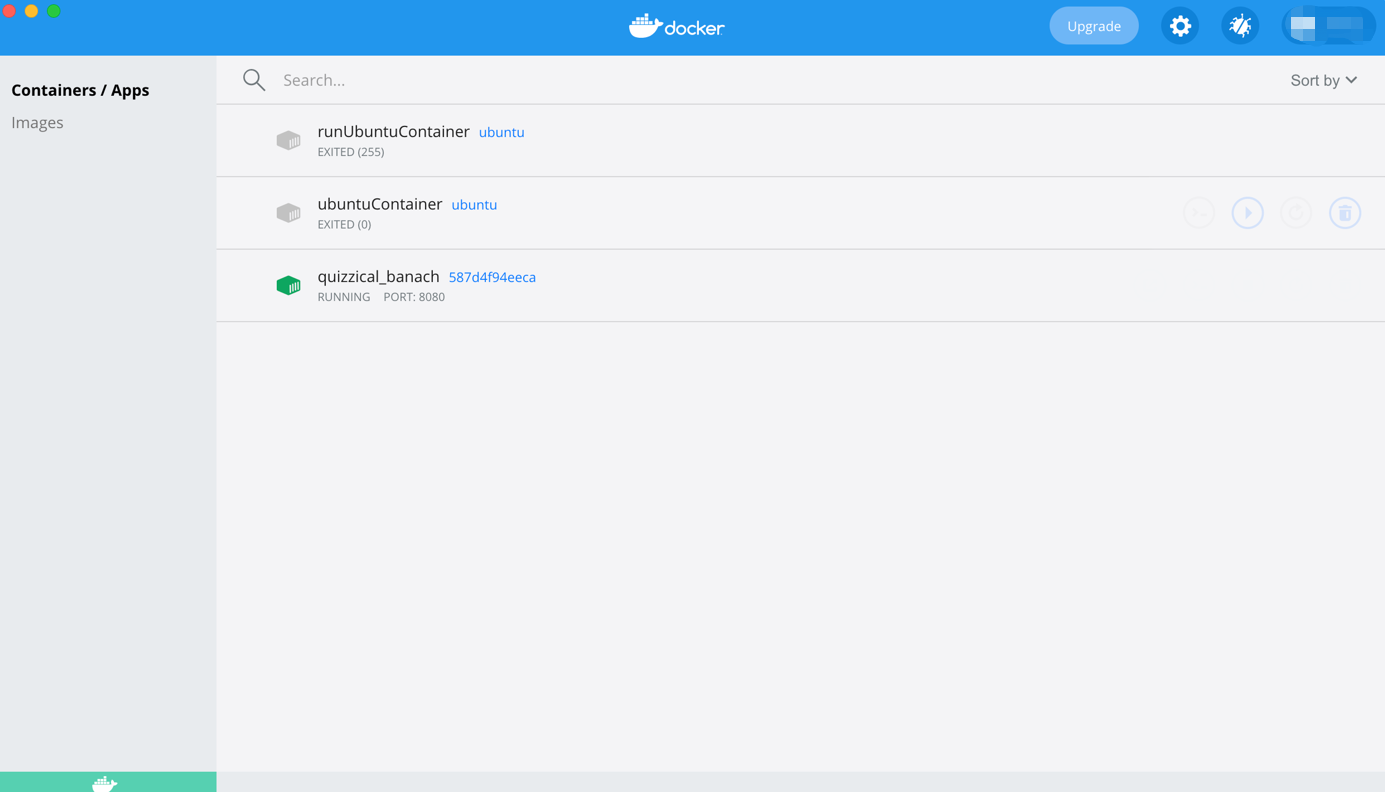Select the quizzical_banach container row

tap(700, 284)
